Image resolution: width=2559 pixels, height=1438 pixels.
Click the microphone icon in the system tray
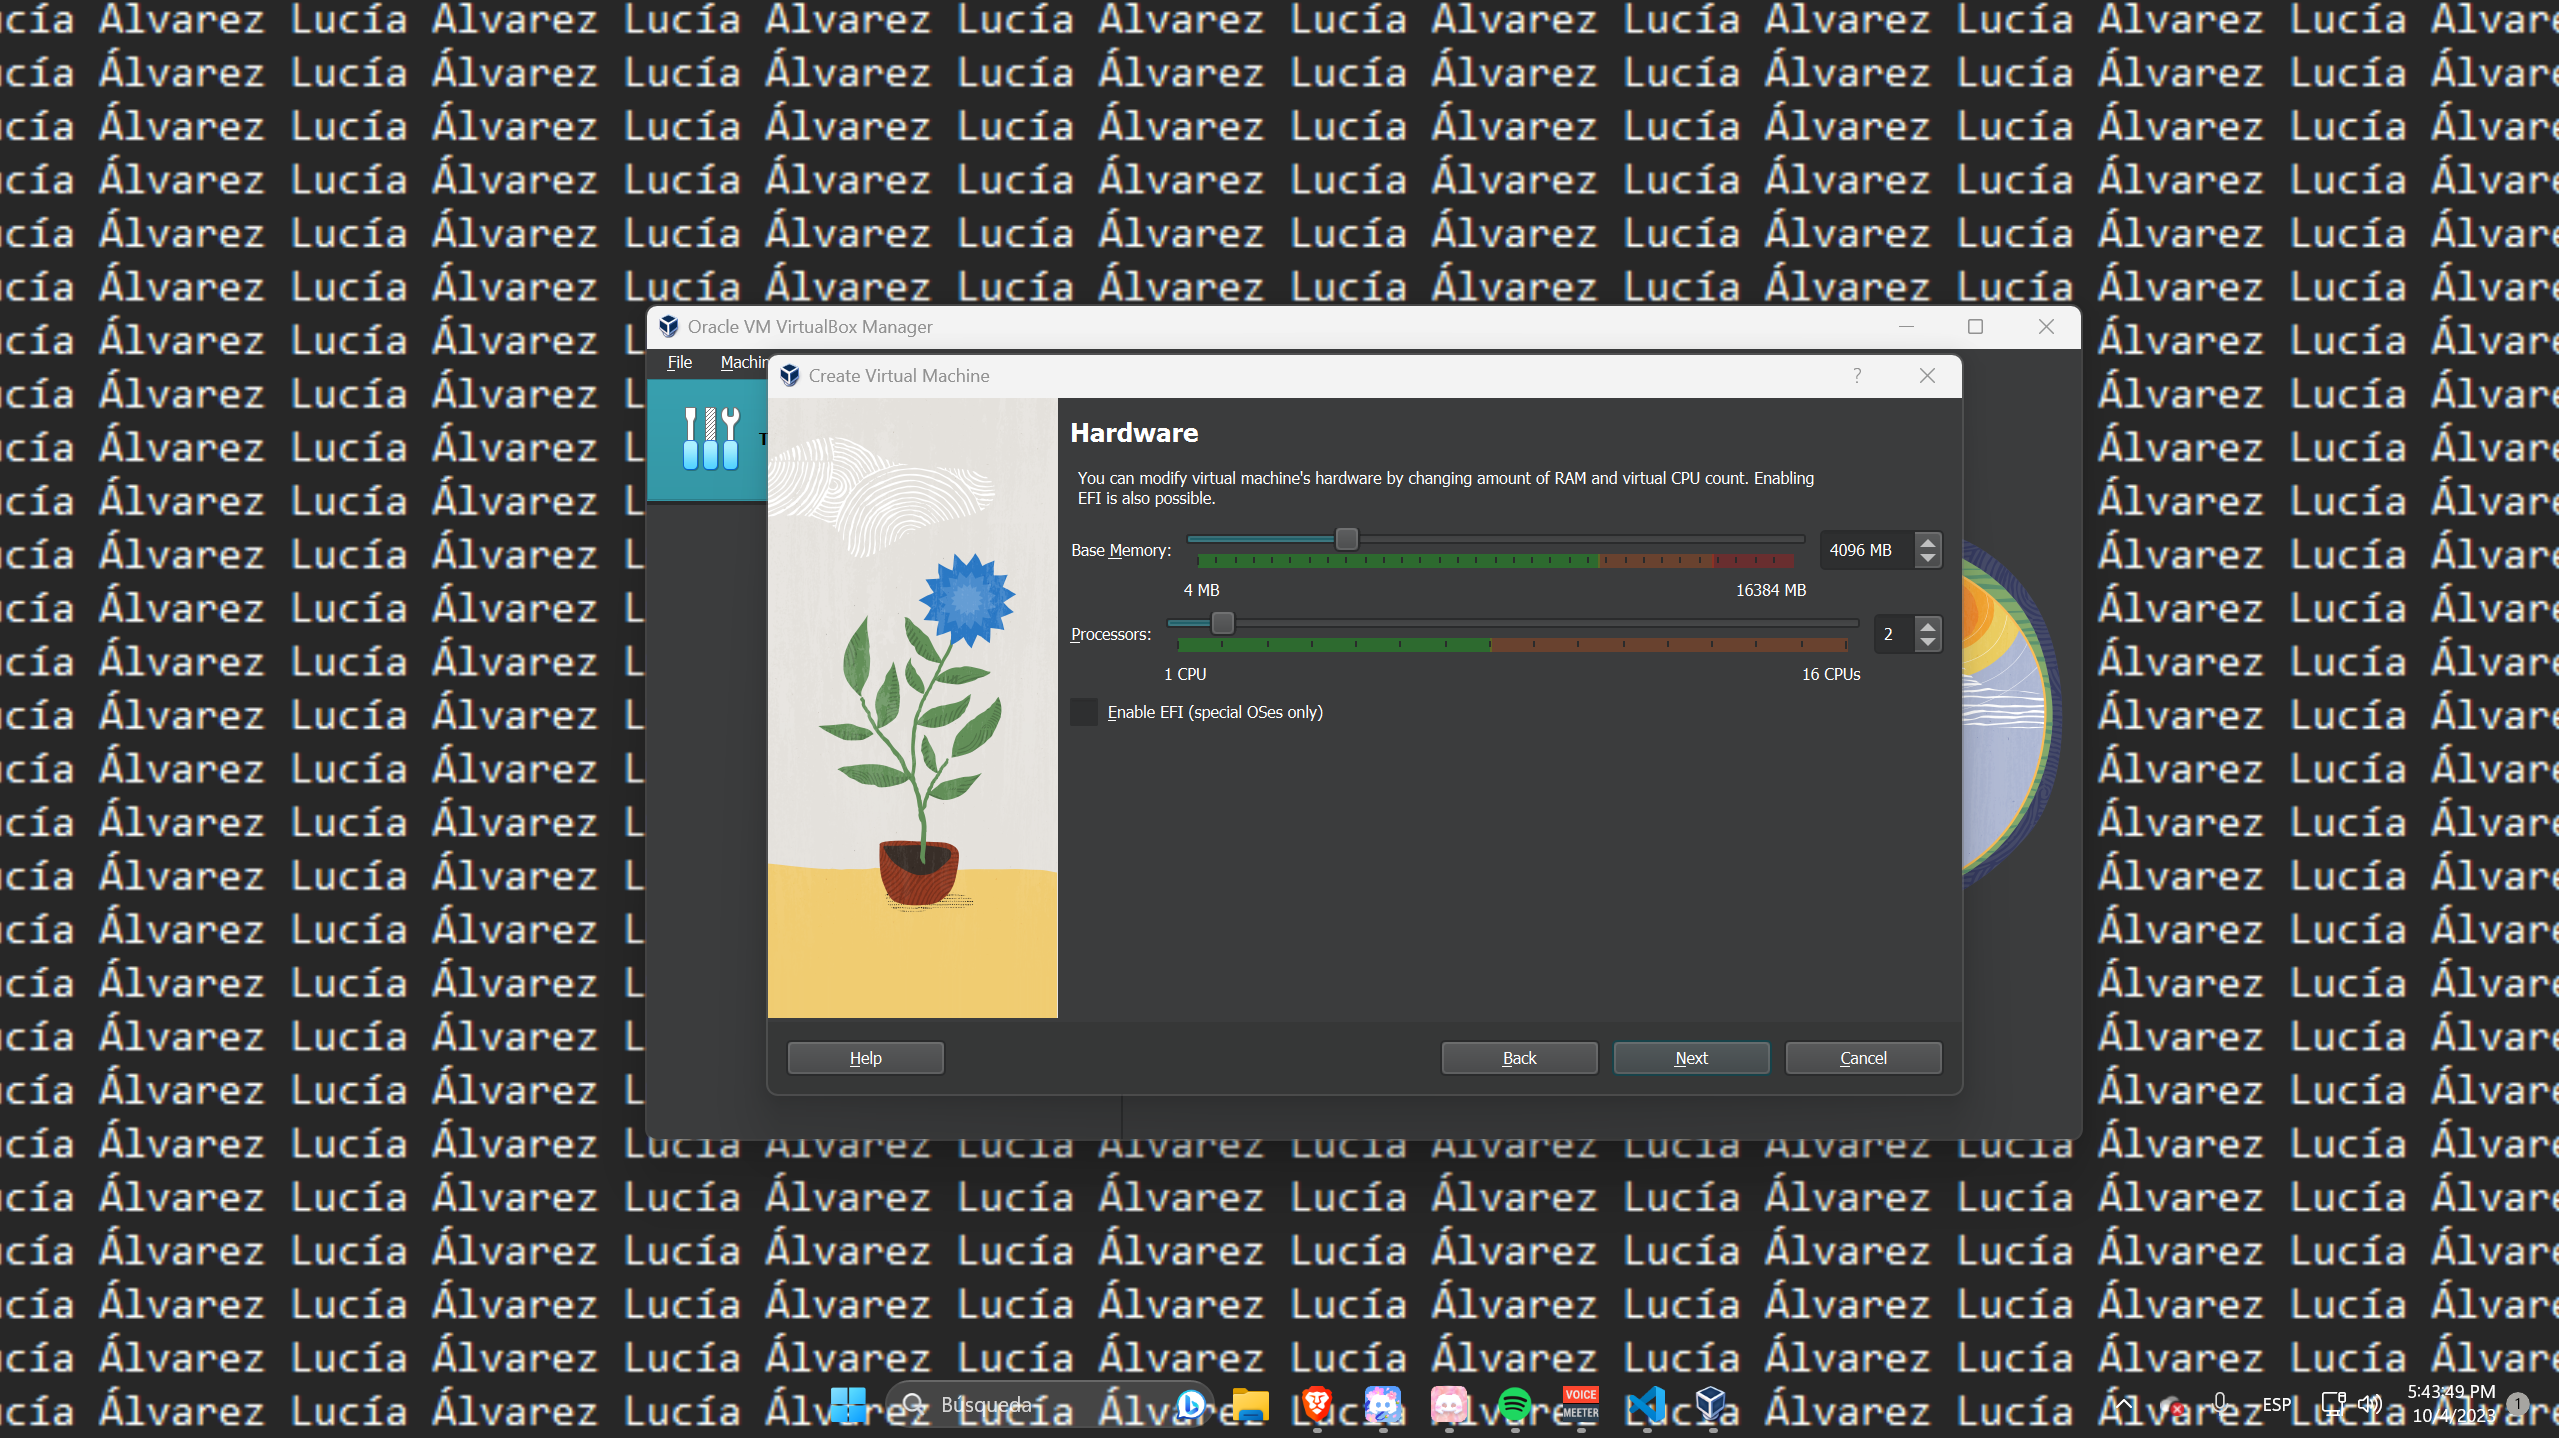pos(2219,1404)
